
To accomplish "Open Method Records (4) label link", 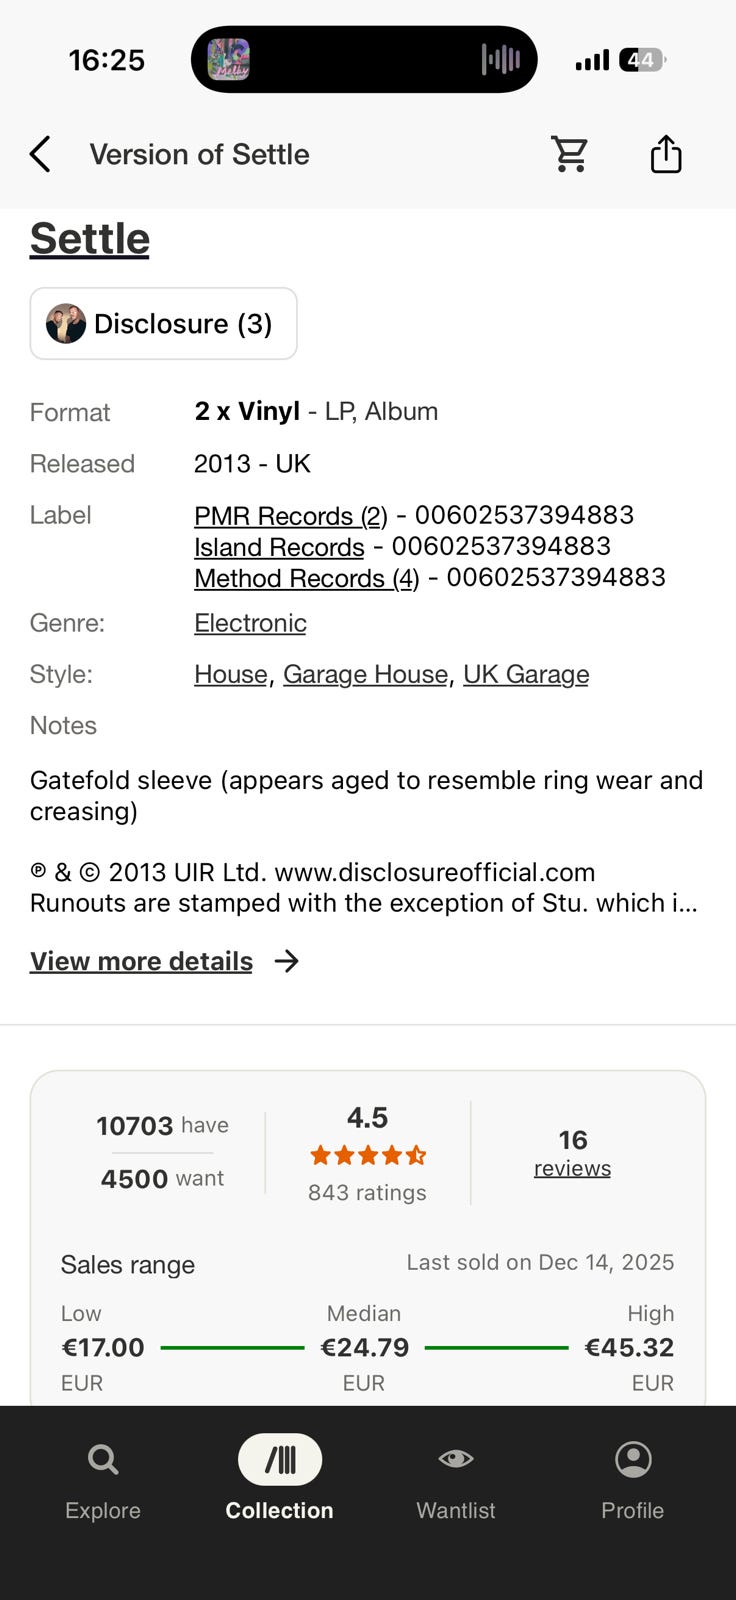I will click(307, 578).
